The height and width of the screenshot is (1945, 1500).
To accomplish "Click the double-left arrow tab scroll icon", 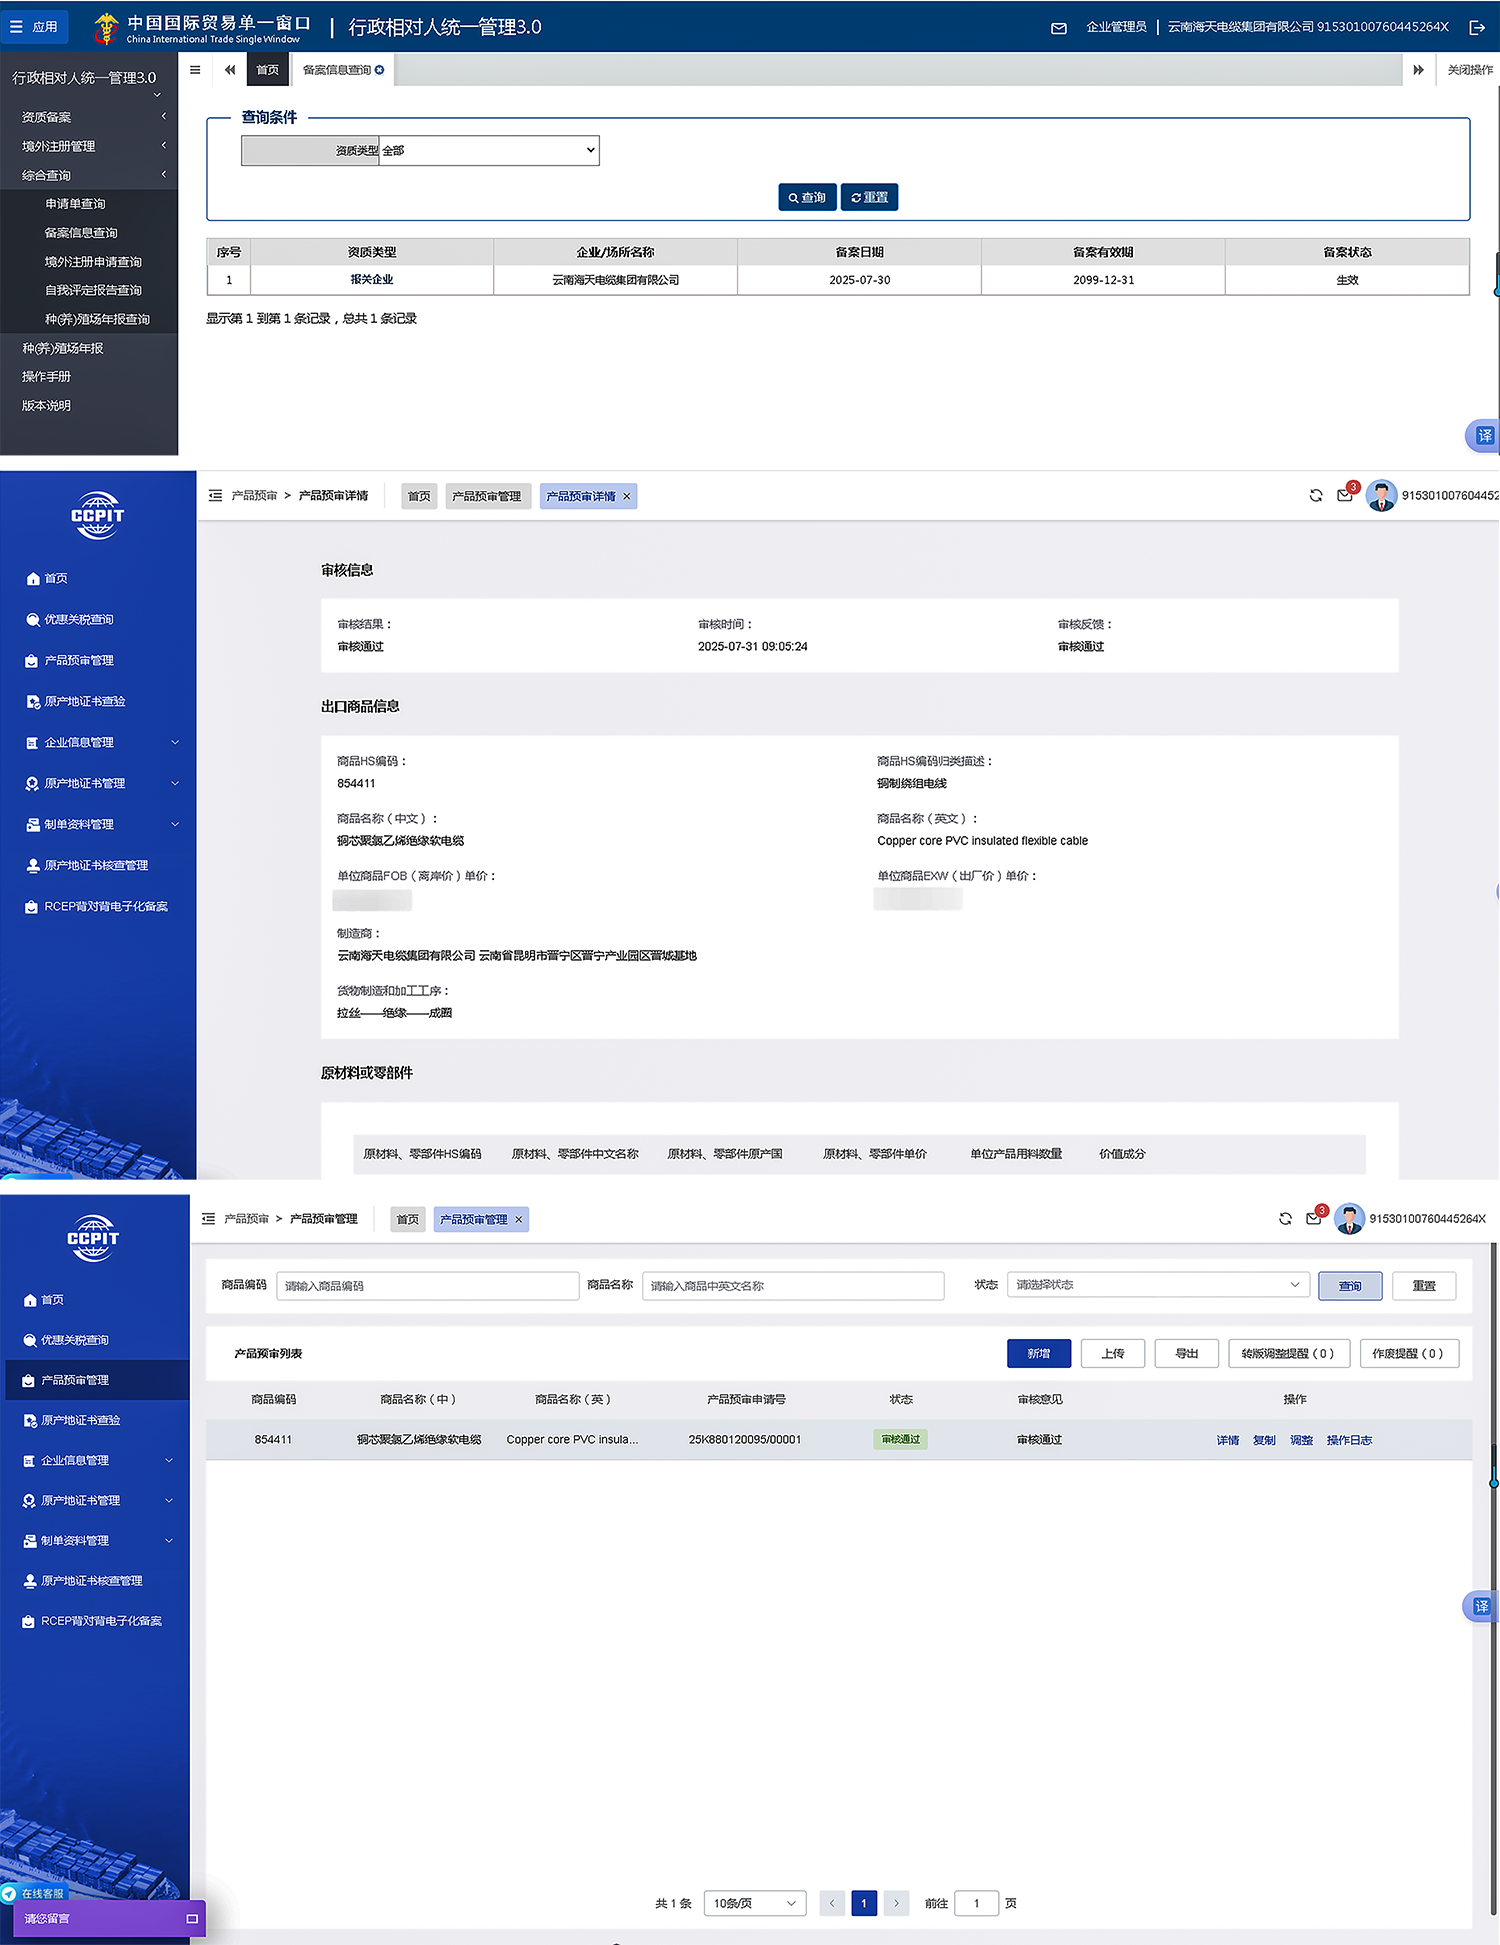I will pos(230,70).
